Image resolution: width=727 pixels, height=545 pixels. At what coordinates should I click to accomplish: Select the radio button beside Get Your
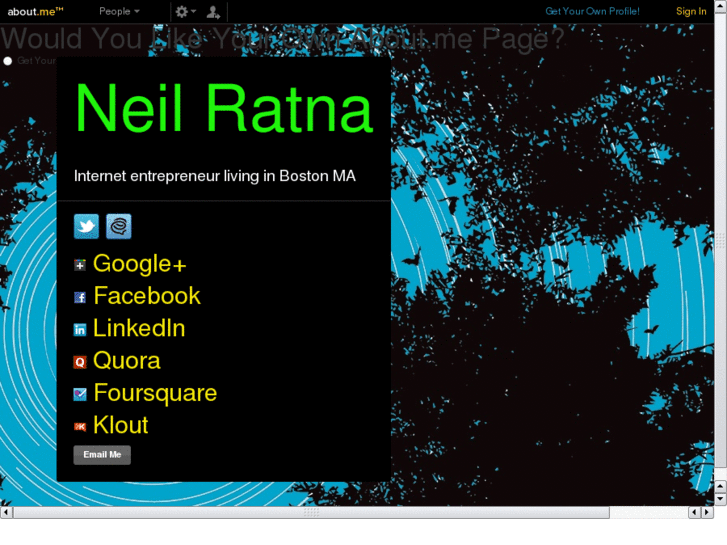(x=7, y=61)
